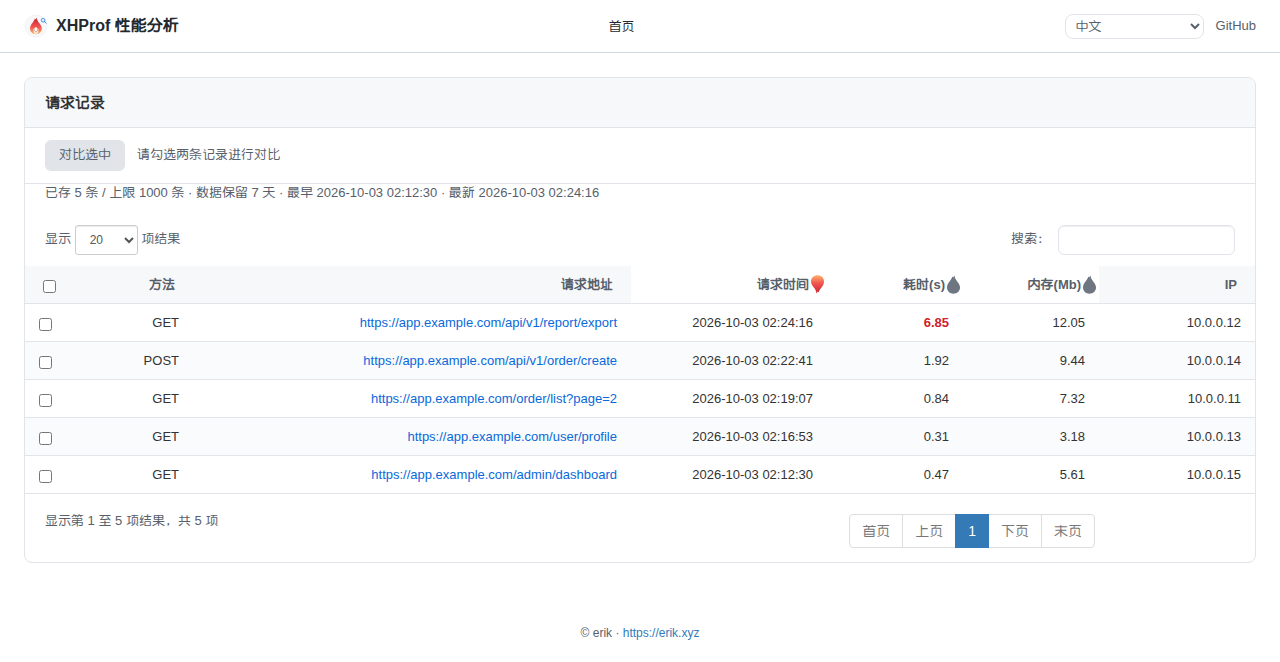Sort by the 请求地址 column header
The image size is (1280, 662).
click(x=587, y=285)
